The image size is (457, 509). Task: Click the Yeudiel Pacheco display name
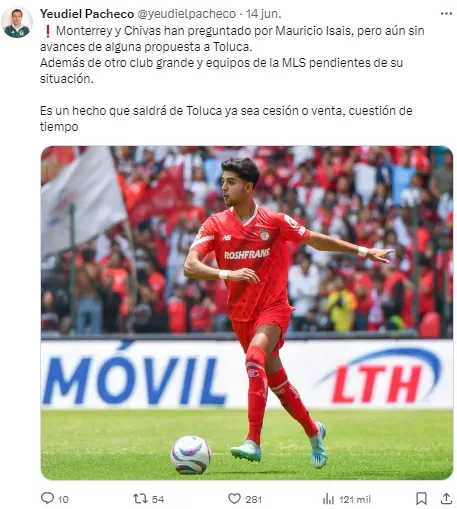[x=87, y=14]
